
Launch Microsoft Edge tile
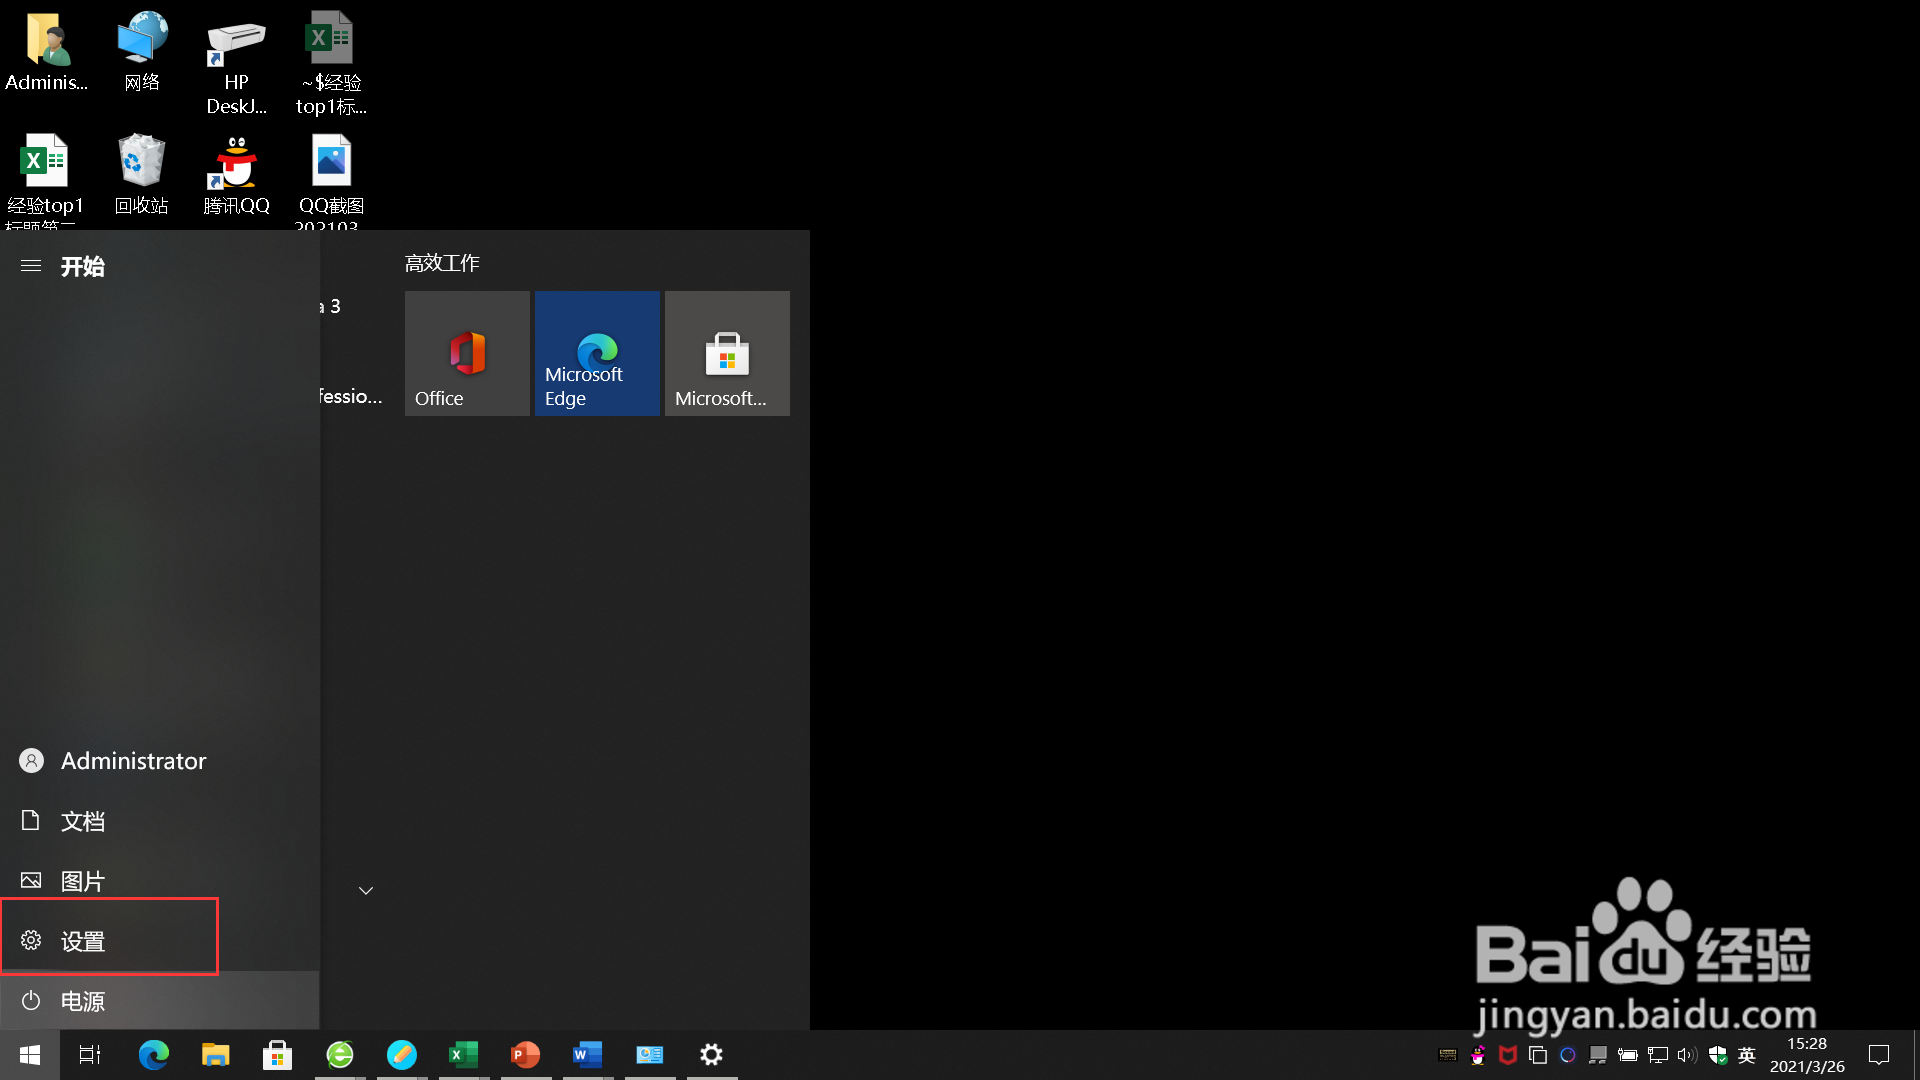pos(597,353)
